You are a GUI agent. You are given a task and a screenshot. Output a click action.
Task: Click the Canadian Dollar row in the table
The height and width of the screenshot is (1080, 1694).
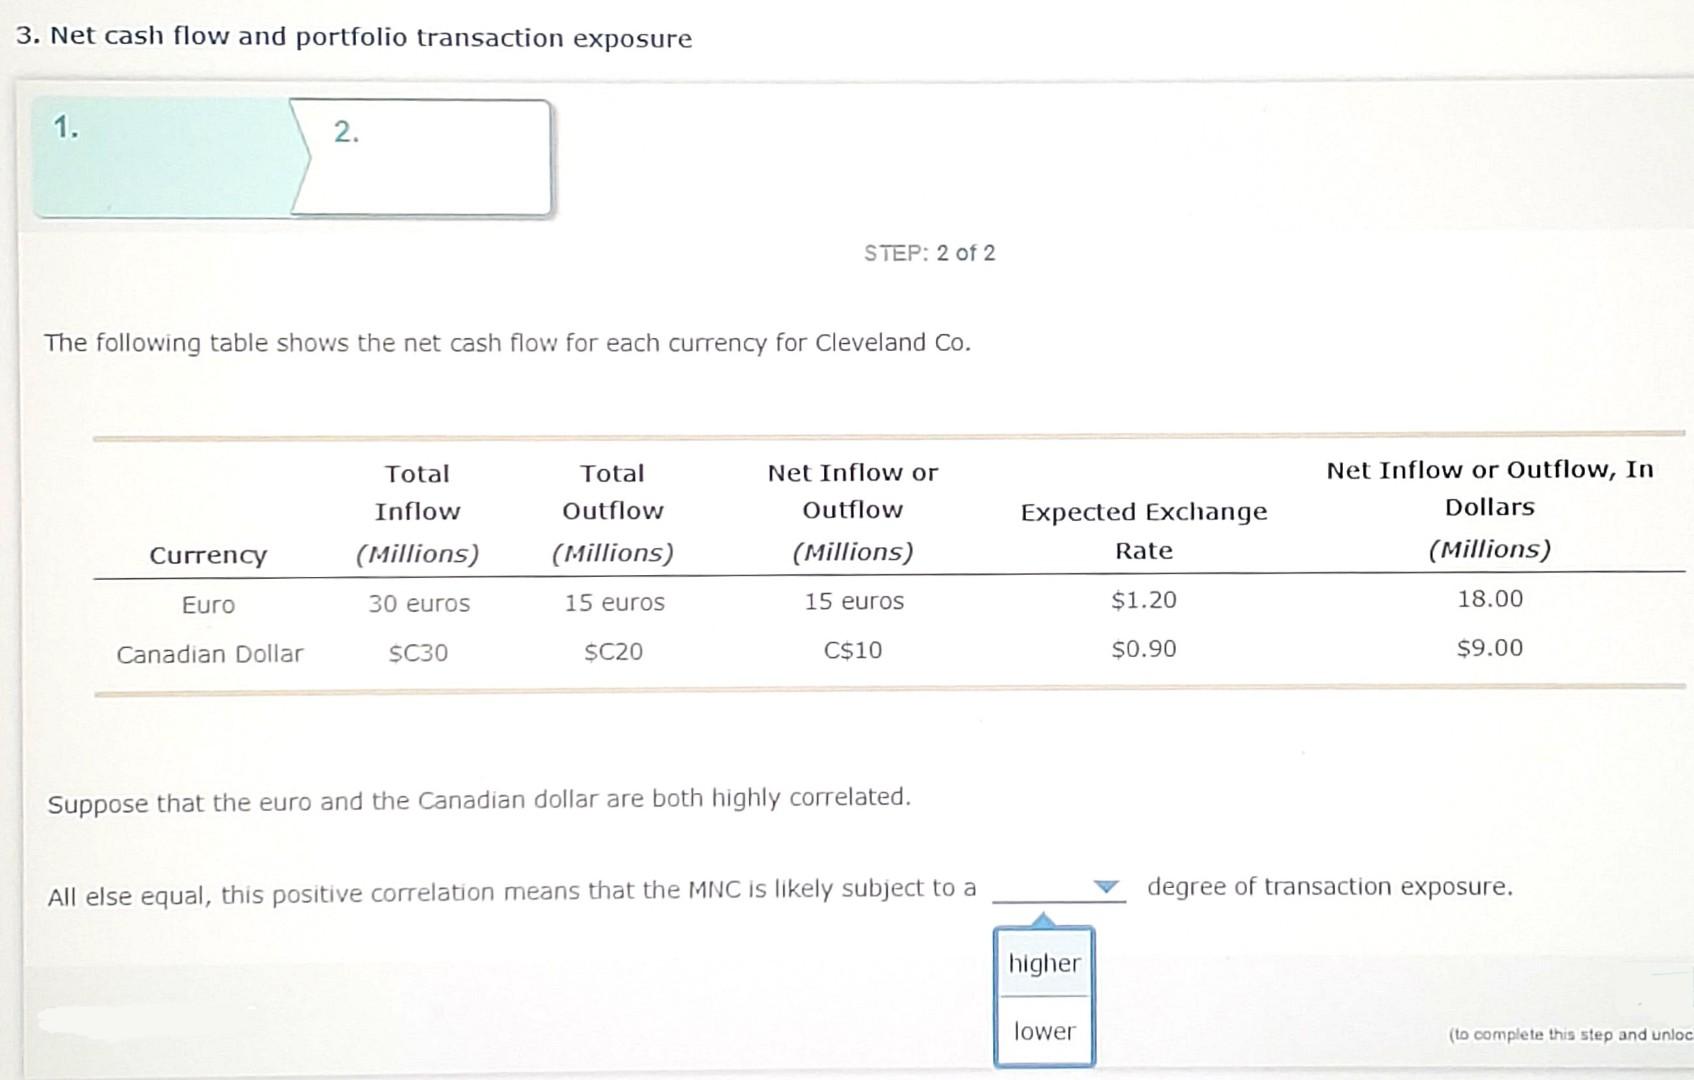[209, 654]
